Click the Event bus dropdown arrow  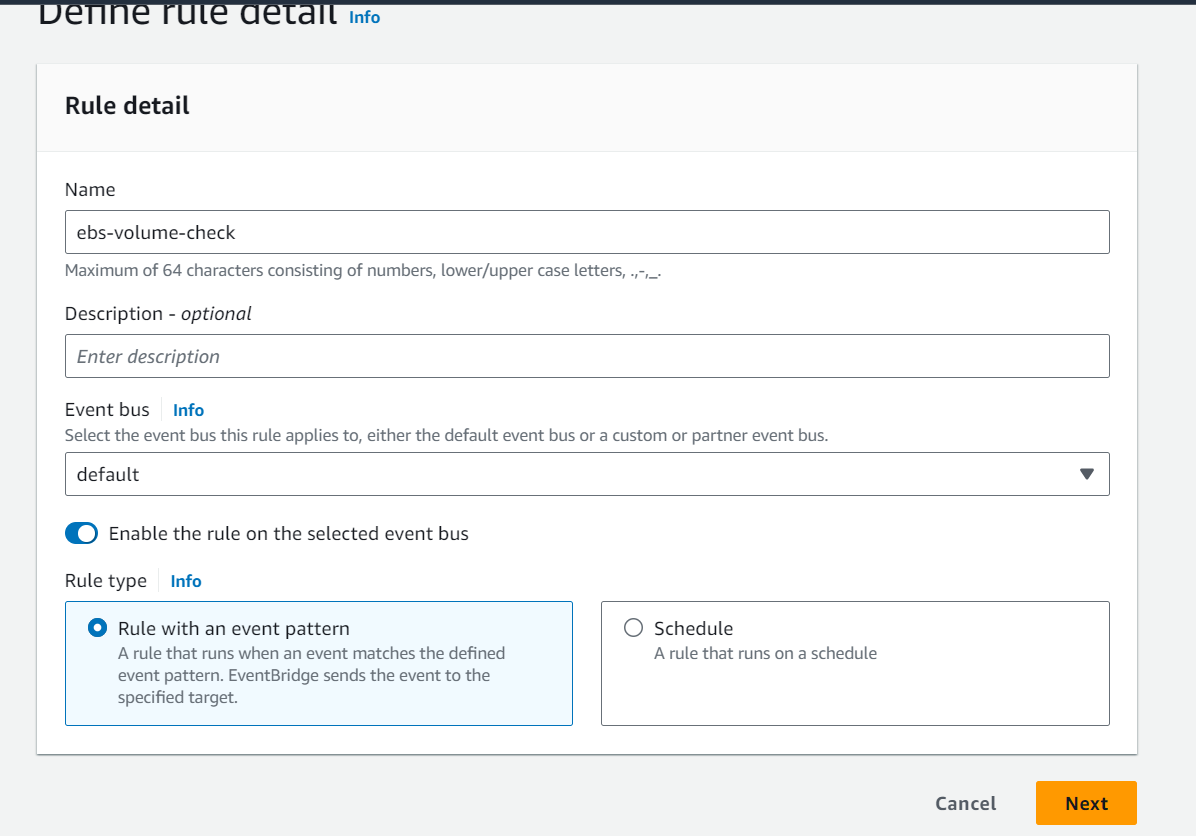pyautogui.click(x=1087, y=474)
